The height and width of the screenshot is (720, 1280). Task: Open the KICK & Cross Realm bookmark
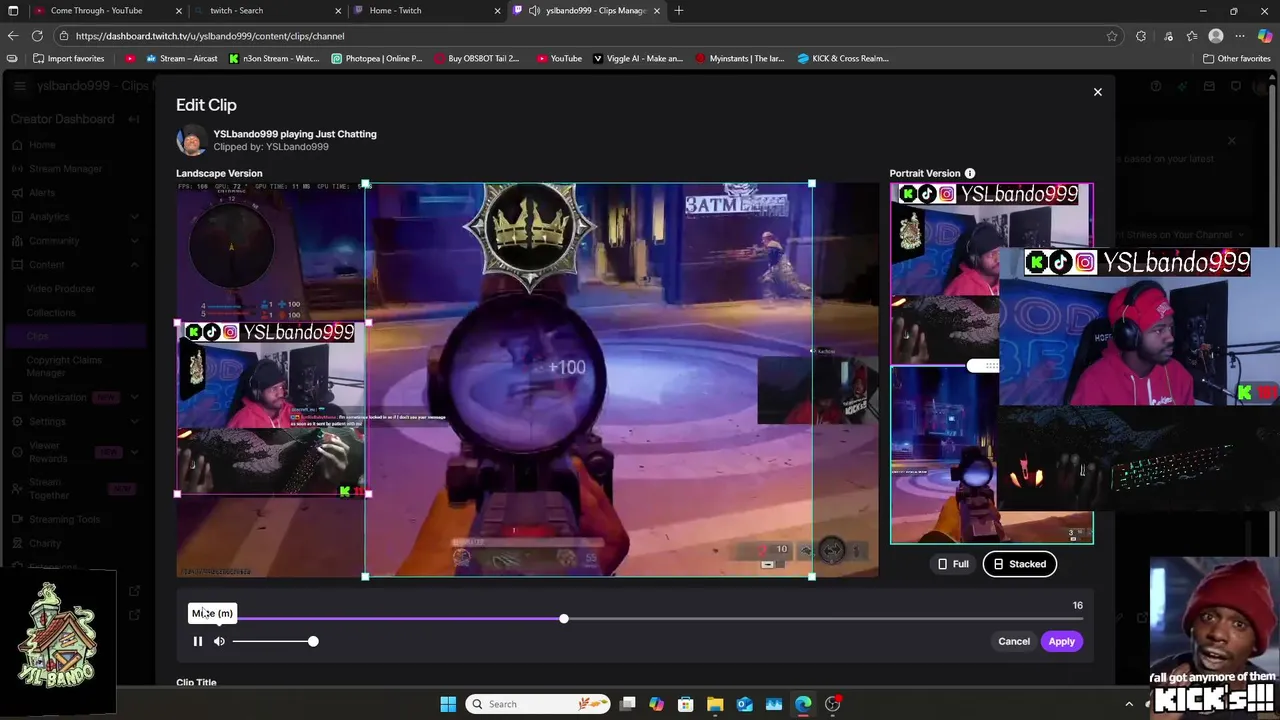[843, 58]
